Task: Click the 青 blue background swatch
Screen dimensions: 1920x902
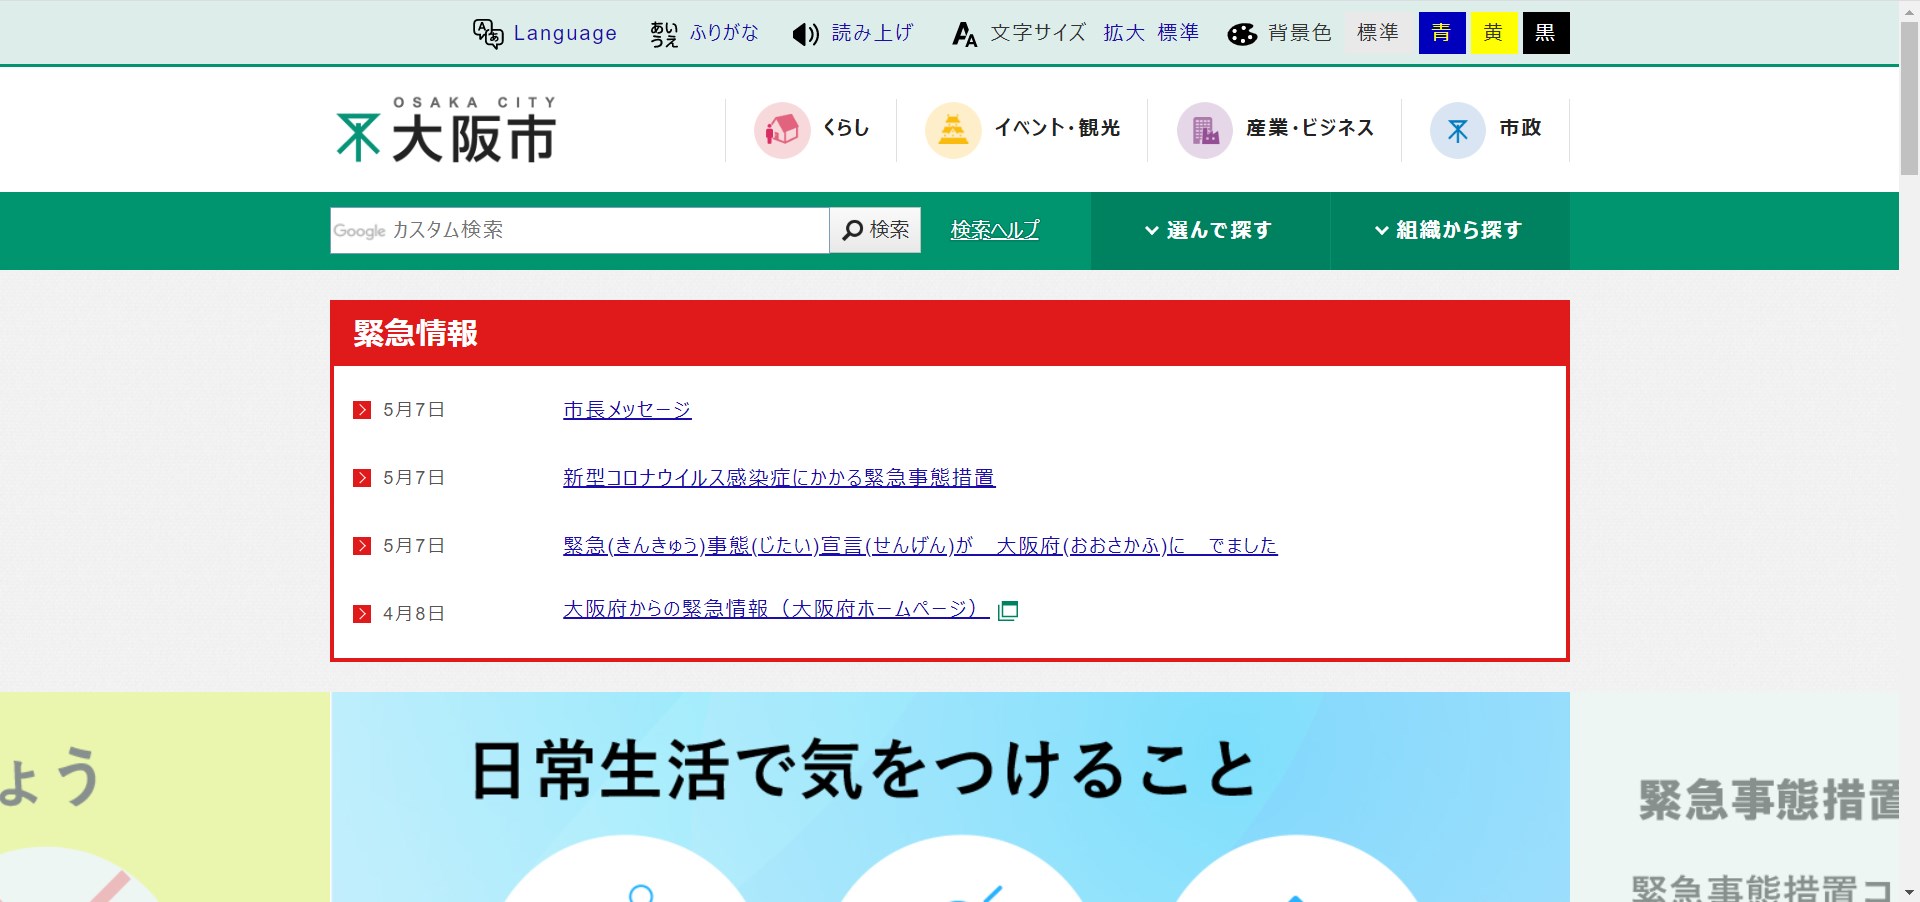Action: click(x=1441, y=32)
